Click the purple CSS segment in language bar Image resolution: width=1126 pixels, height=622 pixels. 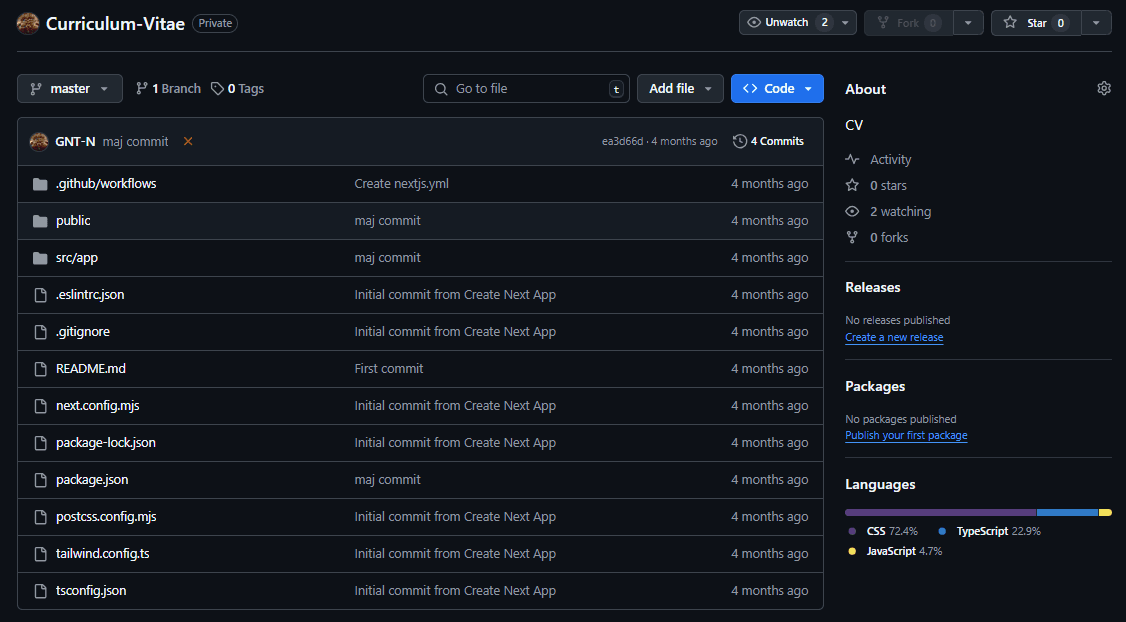pos(940,512)
